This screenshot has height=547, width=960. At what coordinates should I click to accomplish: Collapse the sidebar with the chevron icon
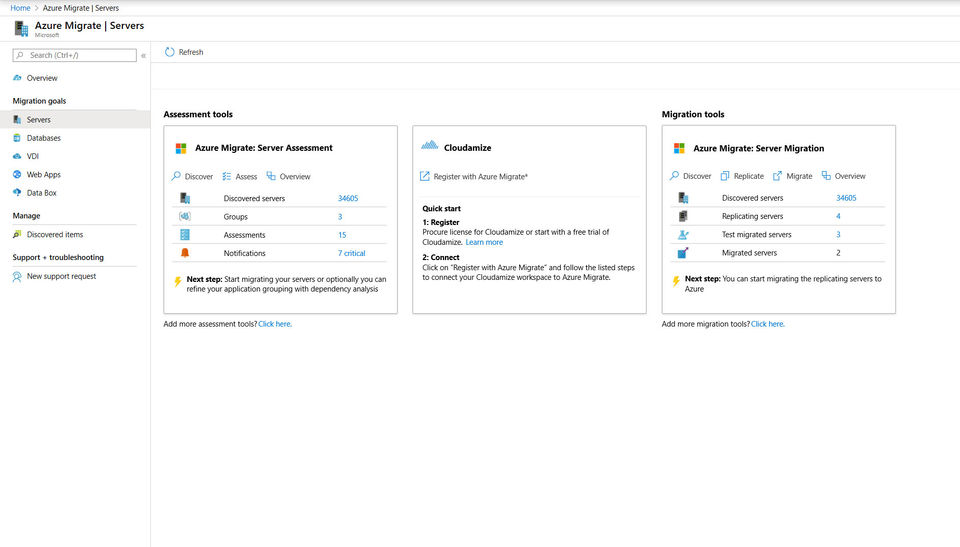(143, 56)
